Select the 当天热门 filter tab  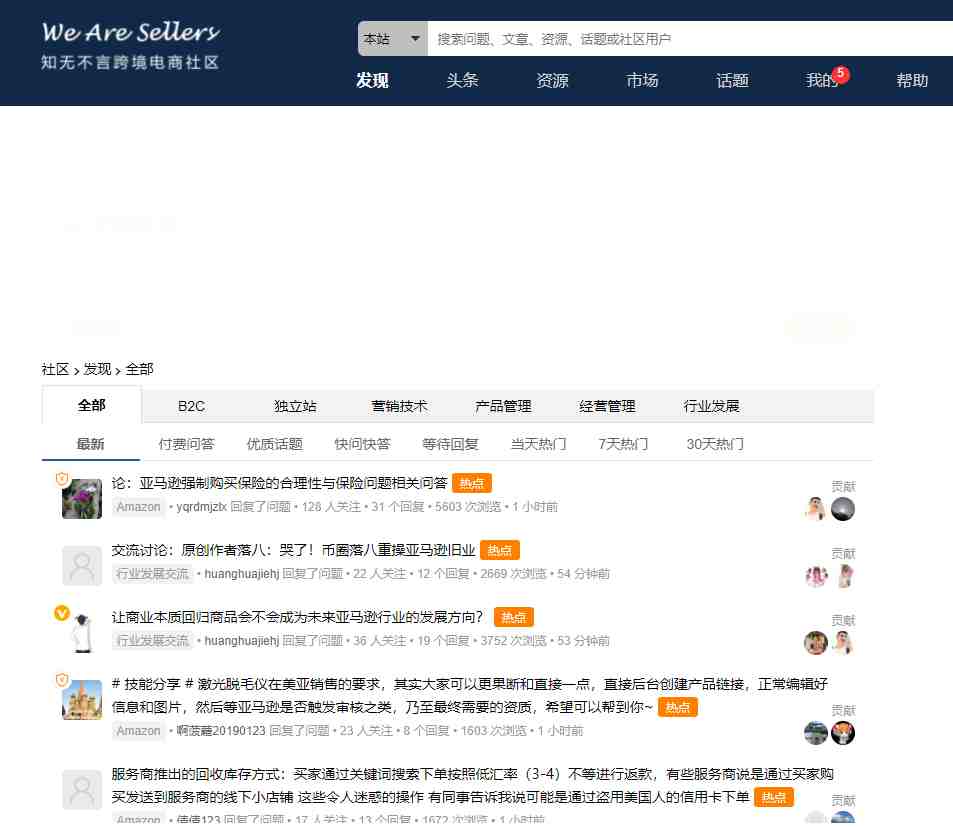(538, 444)
